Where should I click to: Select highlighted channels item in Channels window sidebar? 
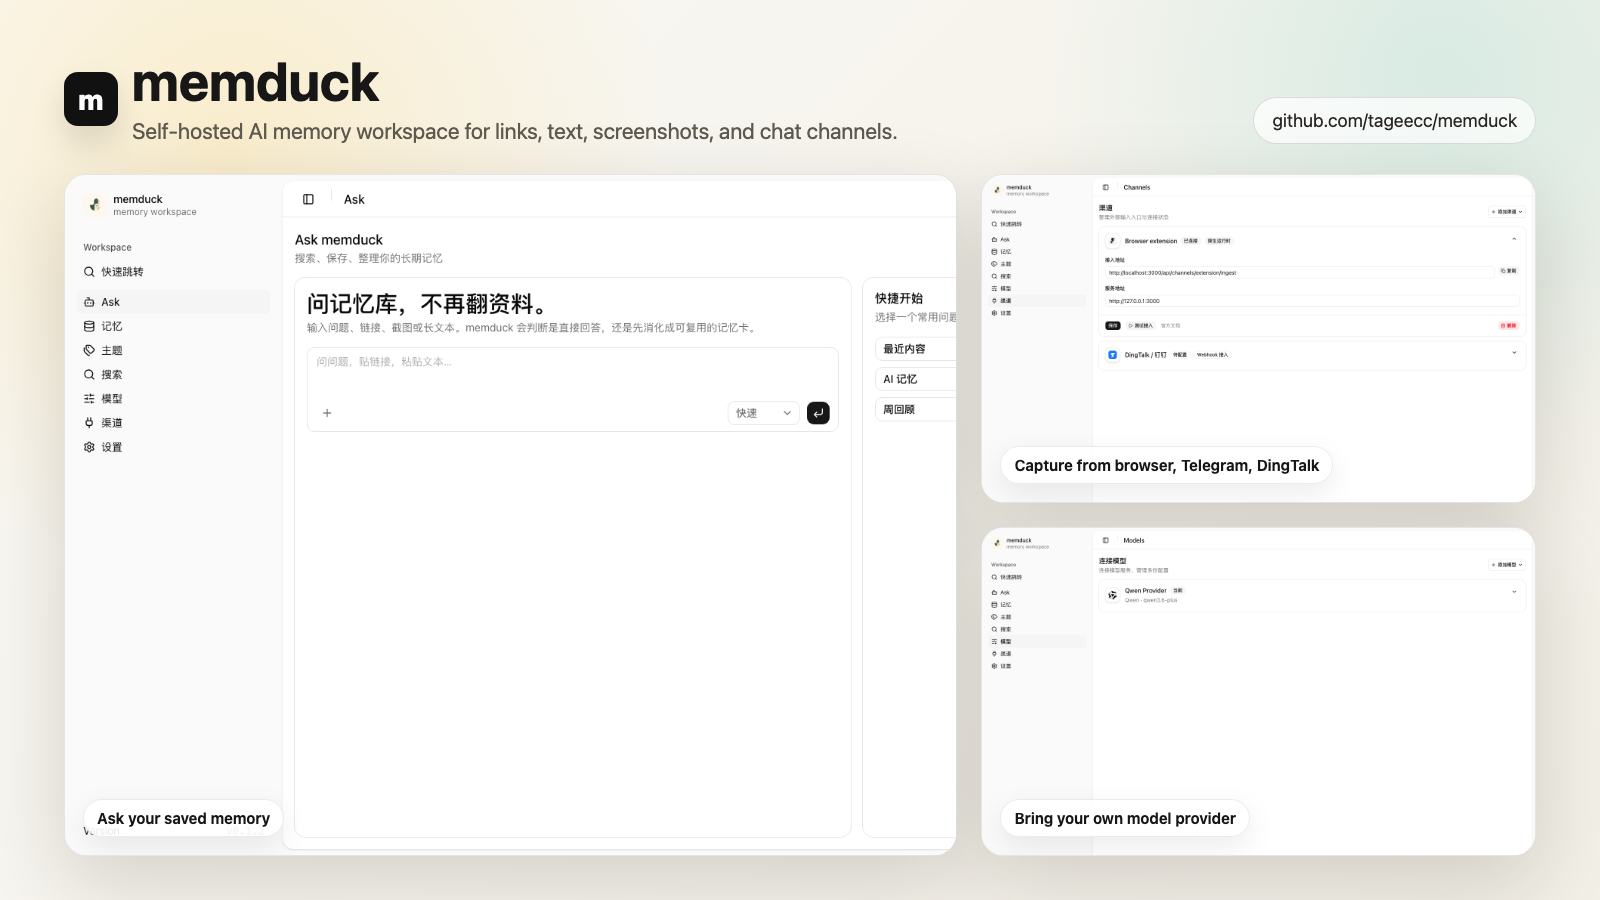tap(1037, 301)
